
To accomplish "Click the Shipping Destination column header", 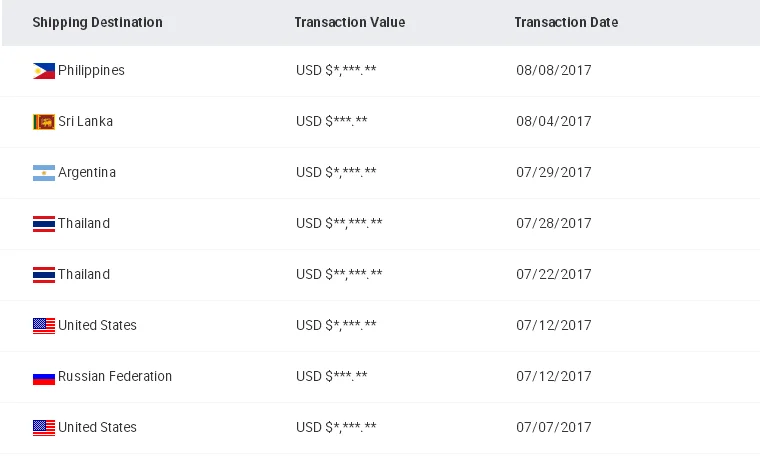I will coord(97,23).
